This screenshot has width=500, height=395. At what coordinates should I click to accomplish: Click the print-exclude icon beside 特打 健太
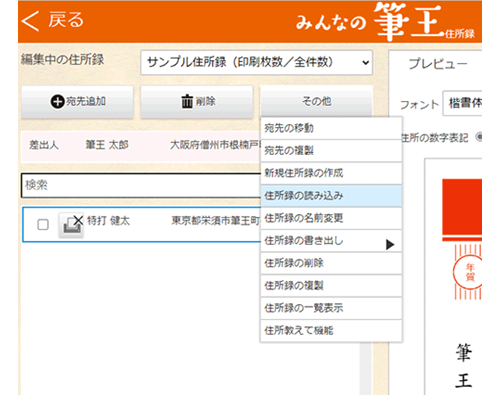coord(71,225)
